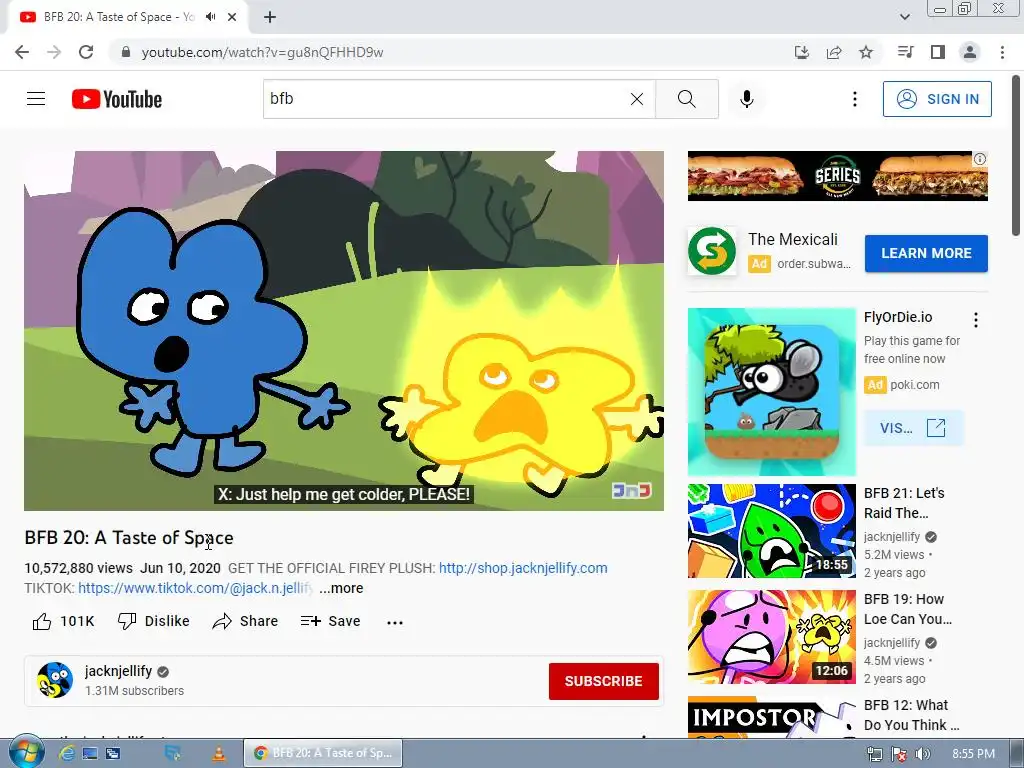This screenshot has height=768, width=1024.
Task: Click SIGN IN button
Action: 937,99
